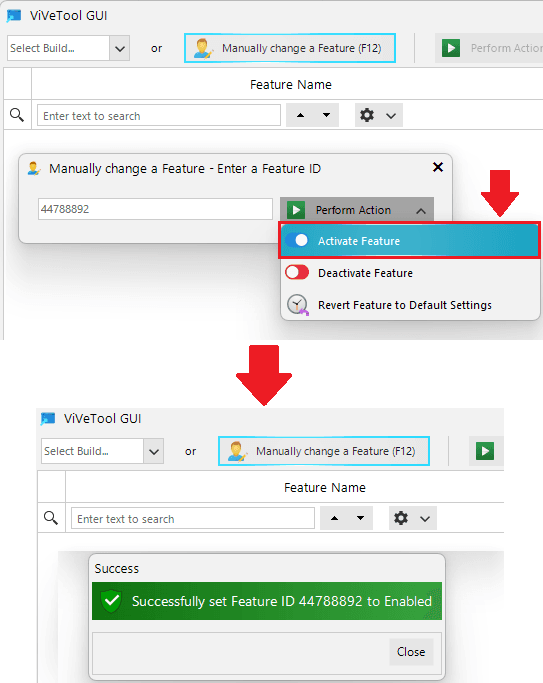The height and width of the screenshot is (683, 543).
Task: Collapse the Perform Action dropdown in dialog
Action: pos(421,210)
